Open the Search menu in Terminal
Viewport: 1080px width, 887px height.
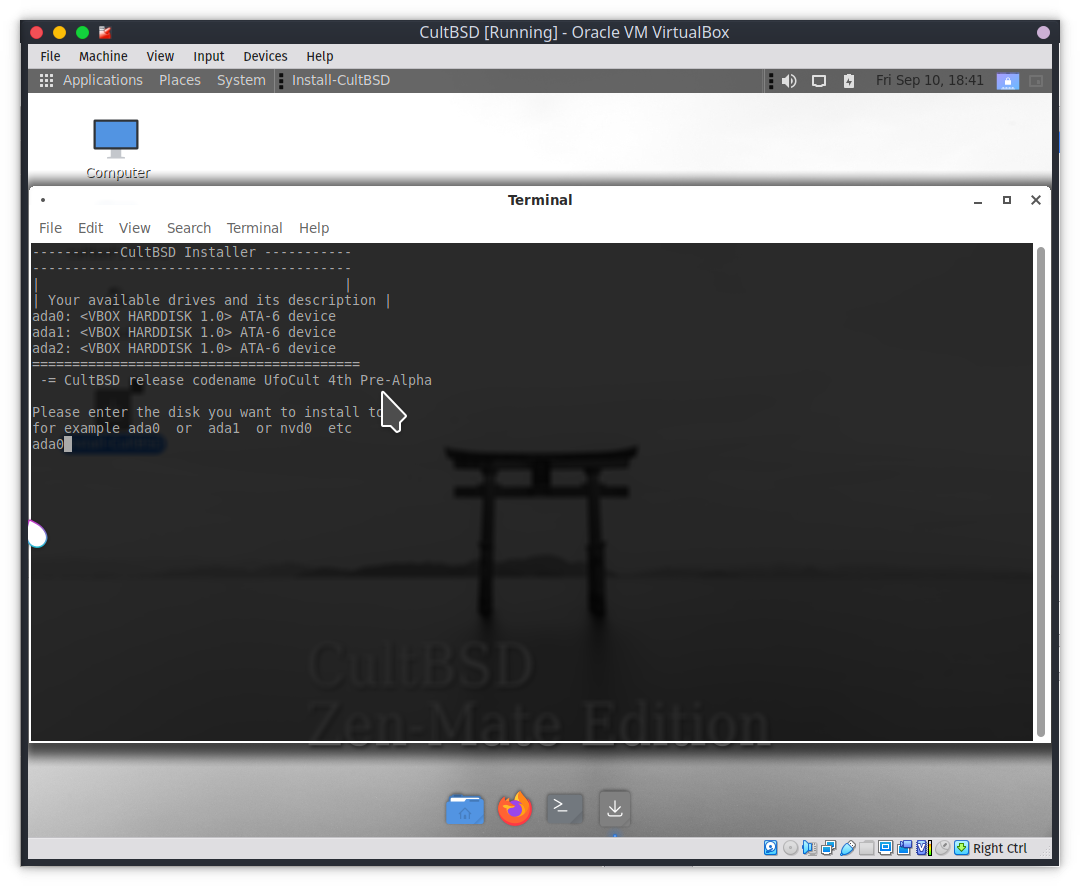188,228
